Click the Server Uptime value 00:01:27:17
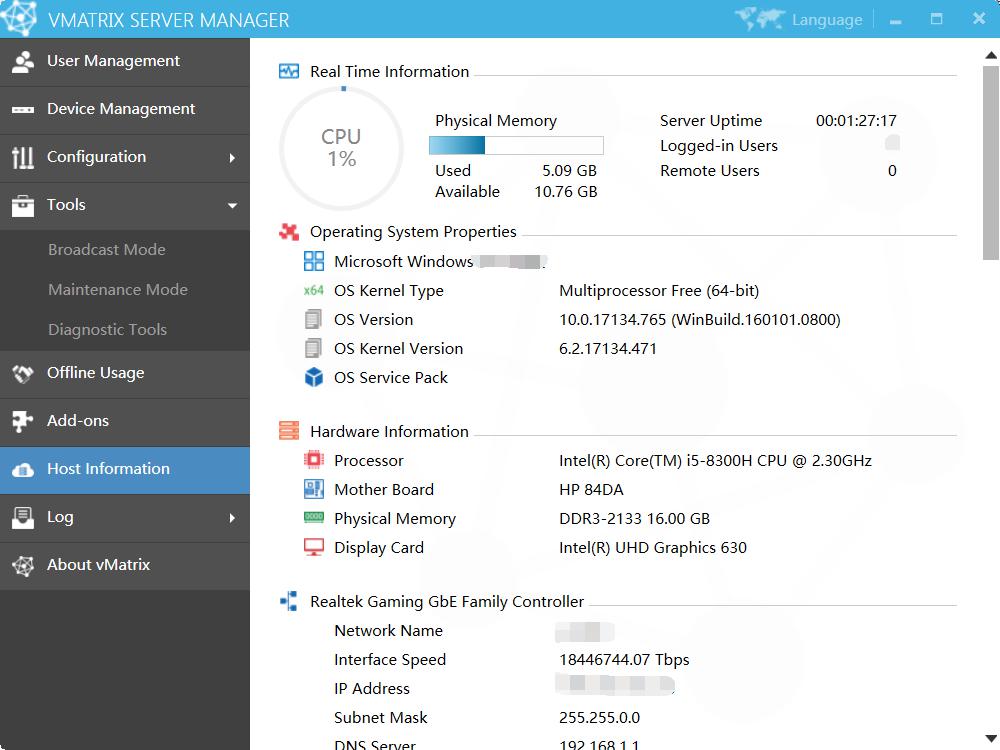1000x750 pixels. (856, 121)
